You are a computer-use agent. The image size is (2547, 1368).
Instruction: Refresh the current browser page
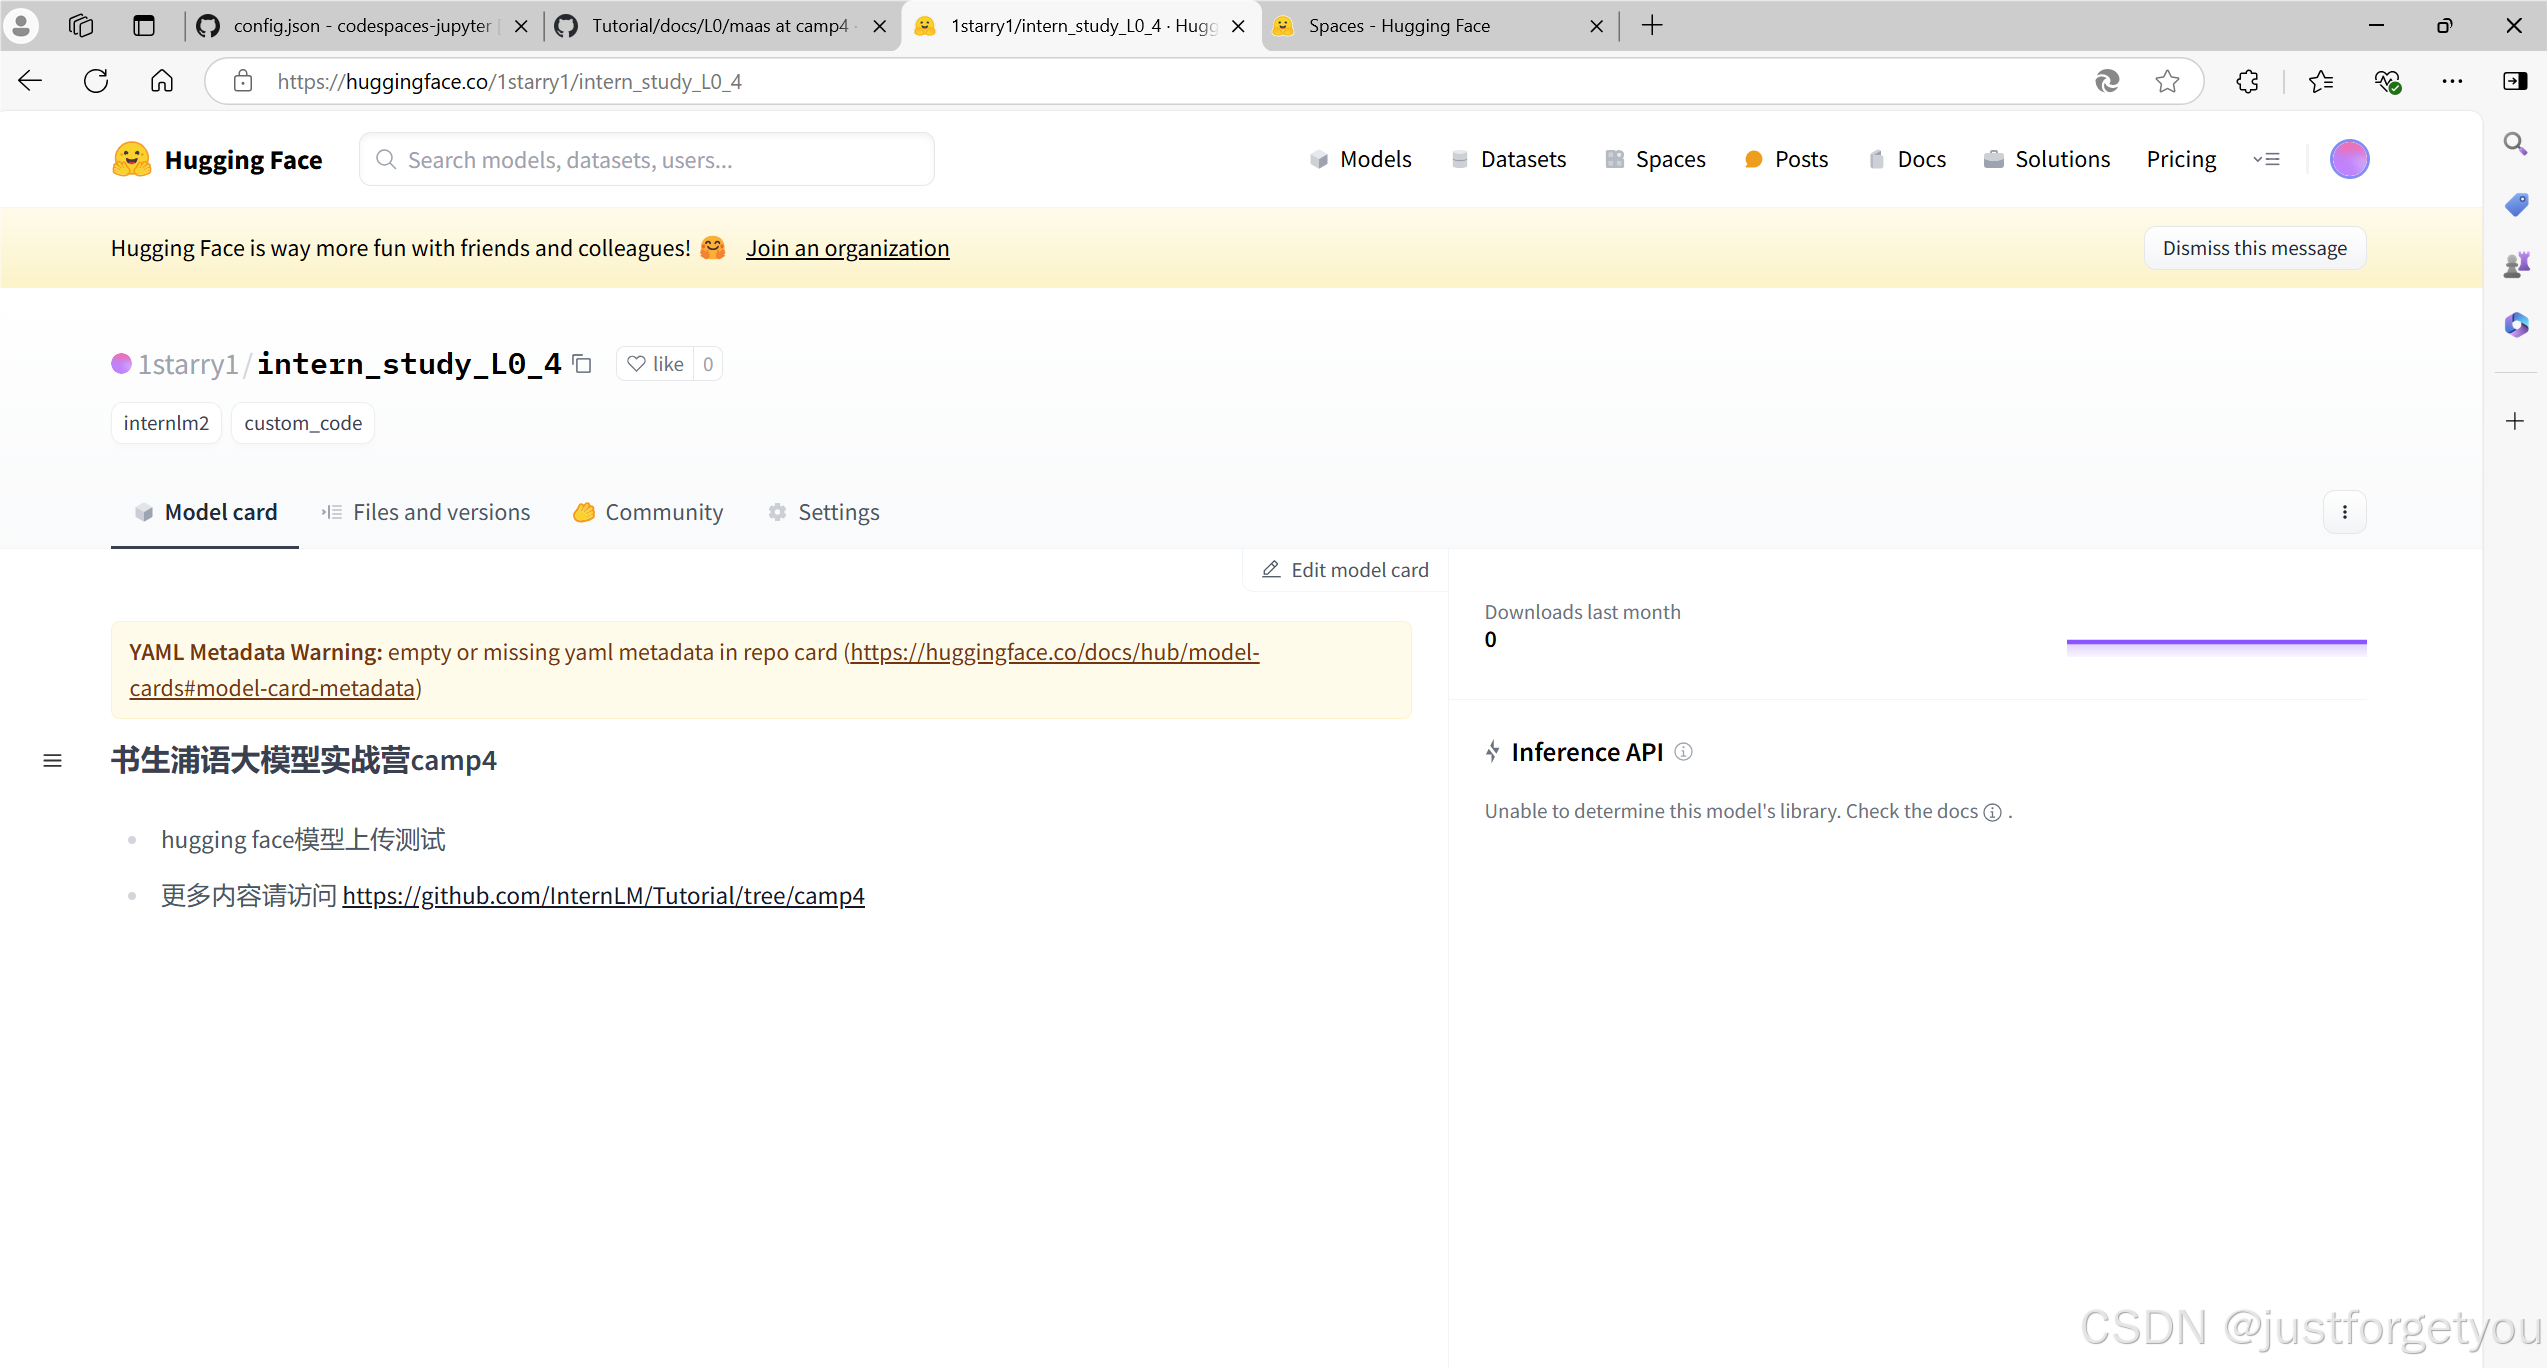[x=96, y=82]
